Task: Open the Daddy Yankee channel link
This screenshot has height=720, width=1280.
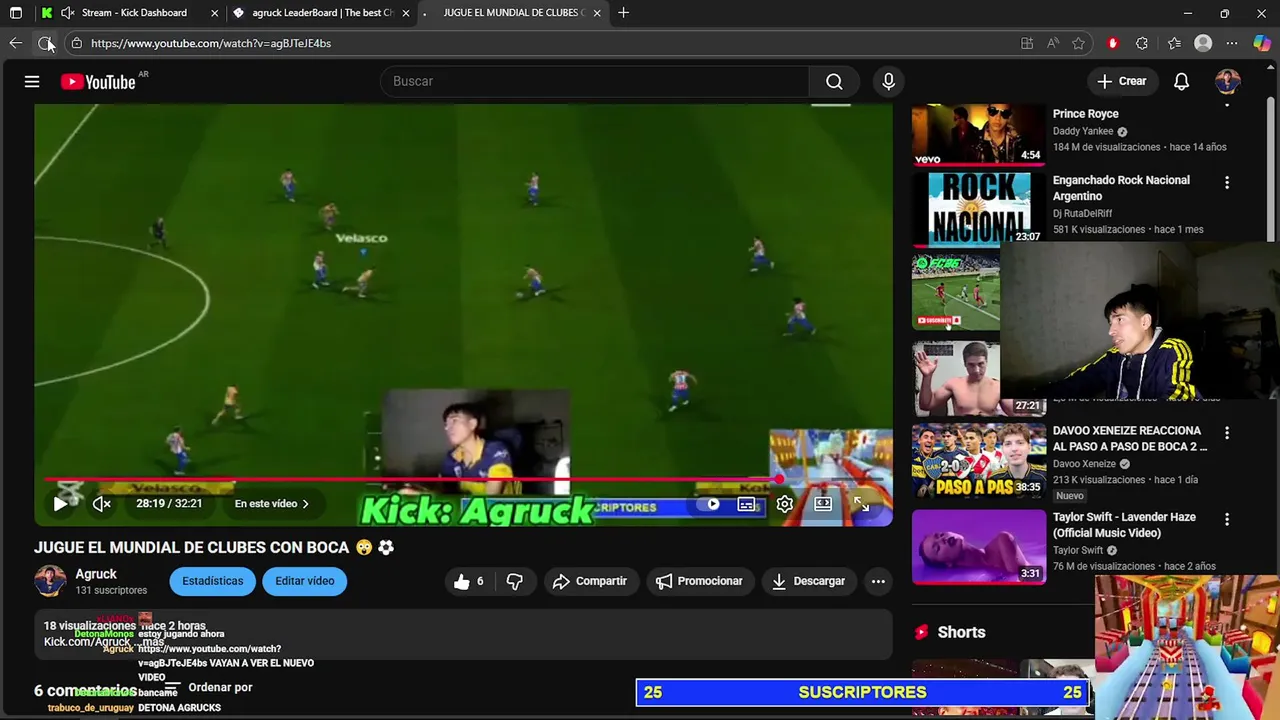Action: 1083,131
